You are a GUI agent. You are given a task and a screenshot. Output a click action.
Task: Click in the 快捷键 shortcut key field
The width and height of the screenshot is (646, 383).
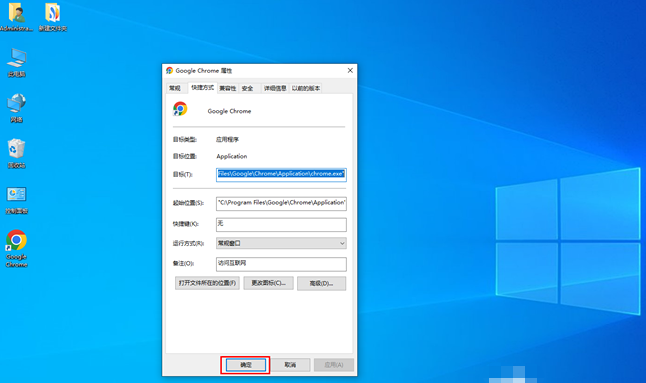tap(281, 224)
